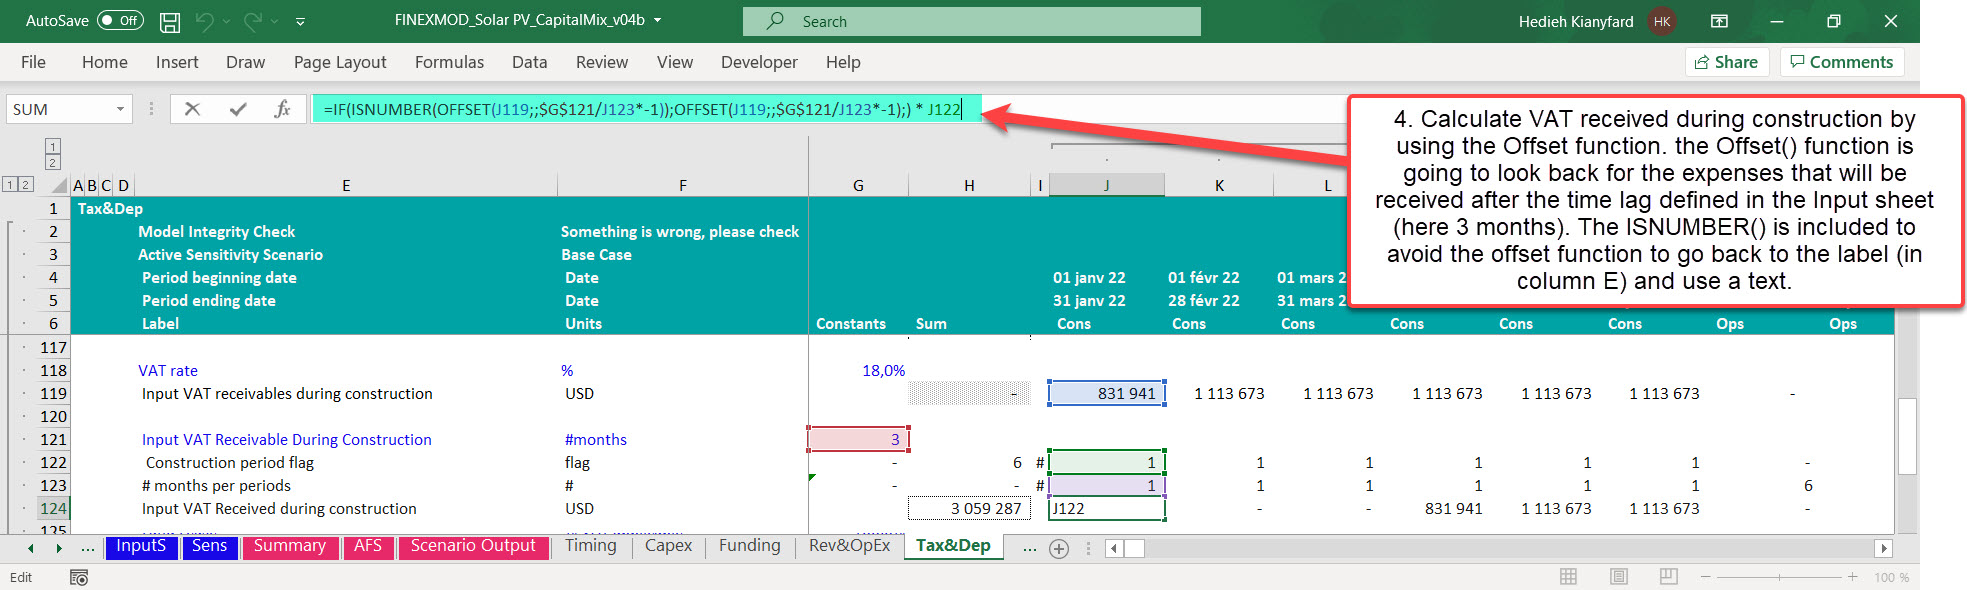This screenshot has width=1967, height=590.
Task: Click horizontal scrollbar left arrow
Action: (1113, 548)
